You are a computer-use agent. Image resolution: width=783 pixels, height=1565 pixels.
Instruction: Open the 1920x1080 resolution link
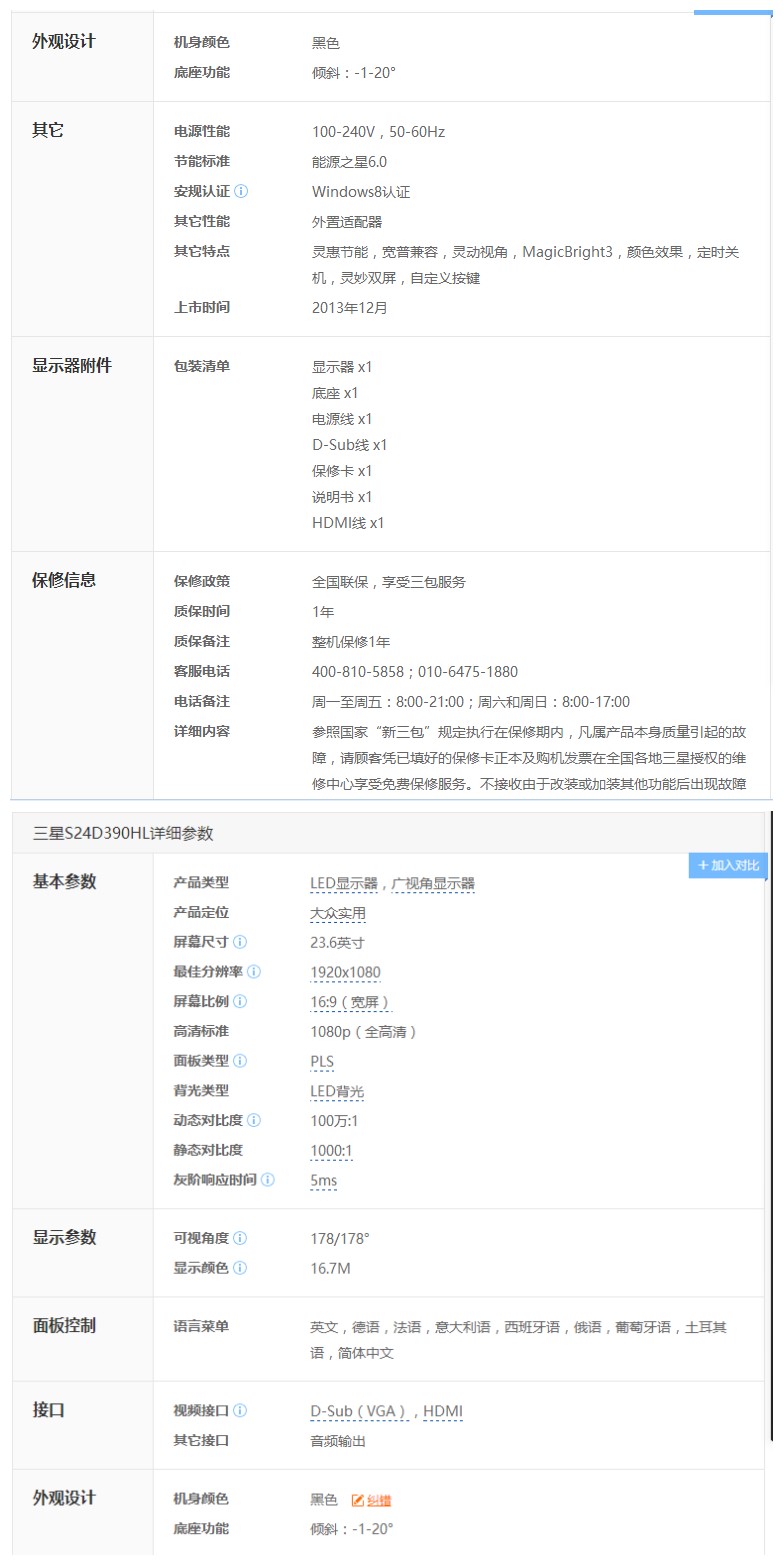345,972
